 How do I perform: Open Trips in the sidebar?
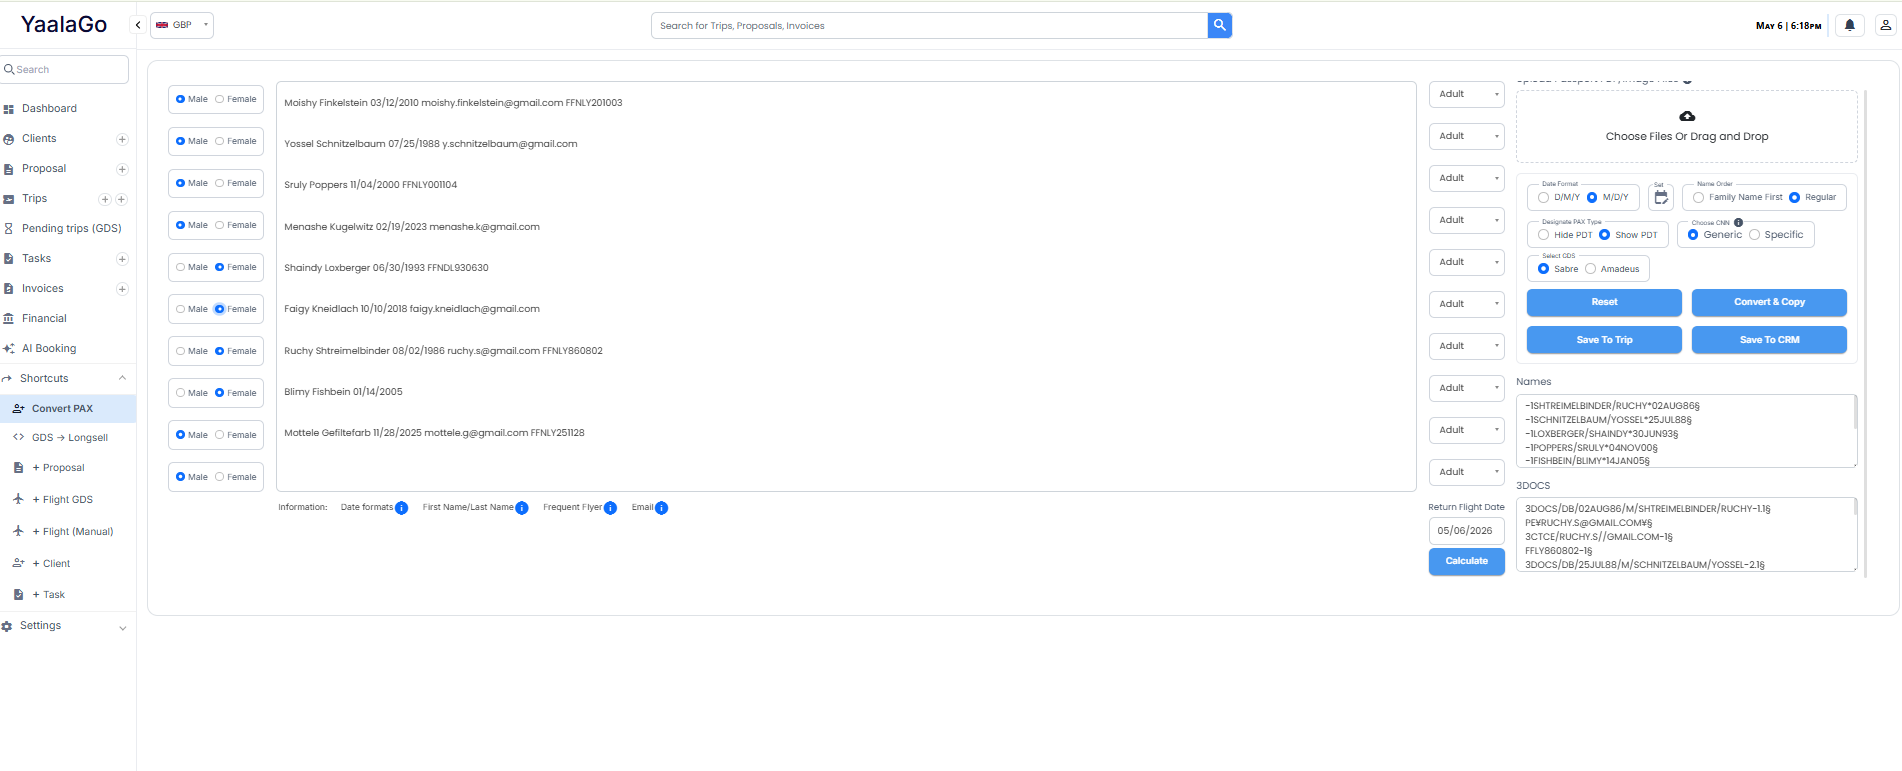pyautogui.click(x=34, y=199)
